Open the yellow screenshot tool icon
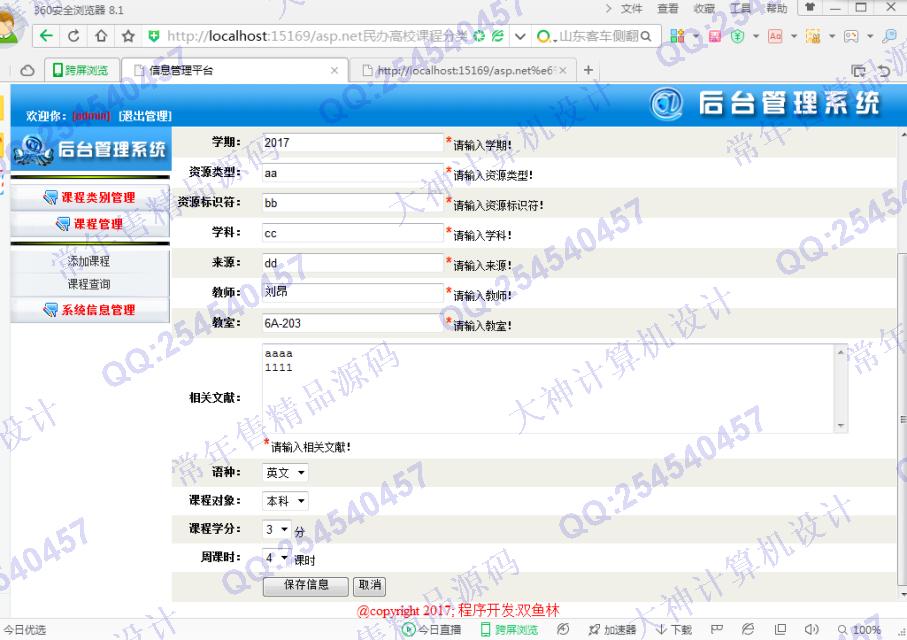 (x=813, y=36)
